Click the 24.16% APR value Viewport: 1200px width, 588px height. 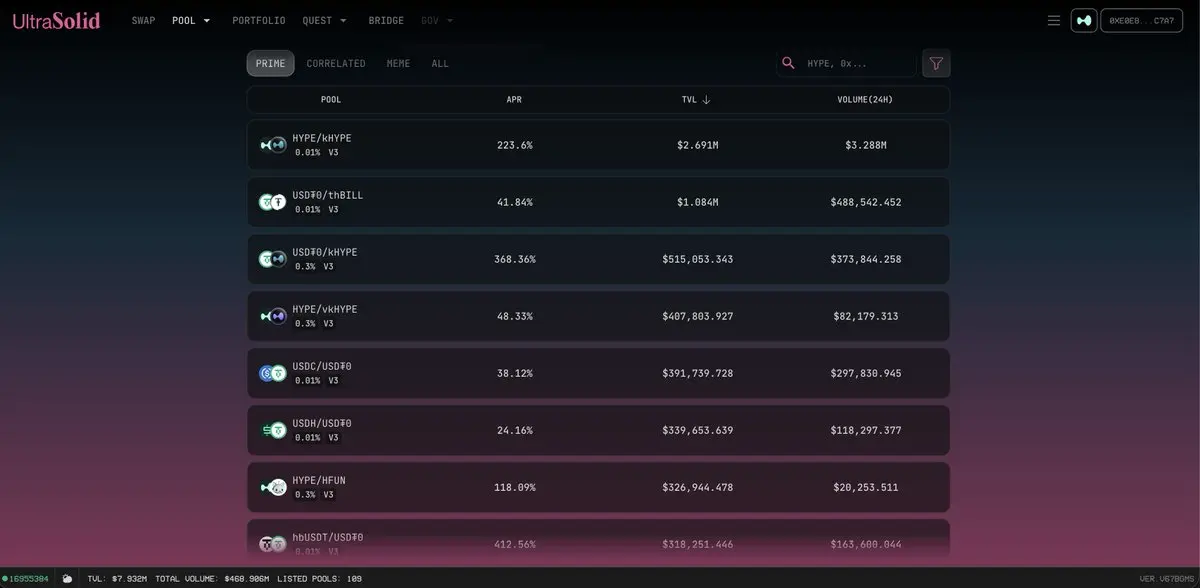[x=515, y=430]
